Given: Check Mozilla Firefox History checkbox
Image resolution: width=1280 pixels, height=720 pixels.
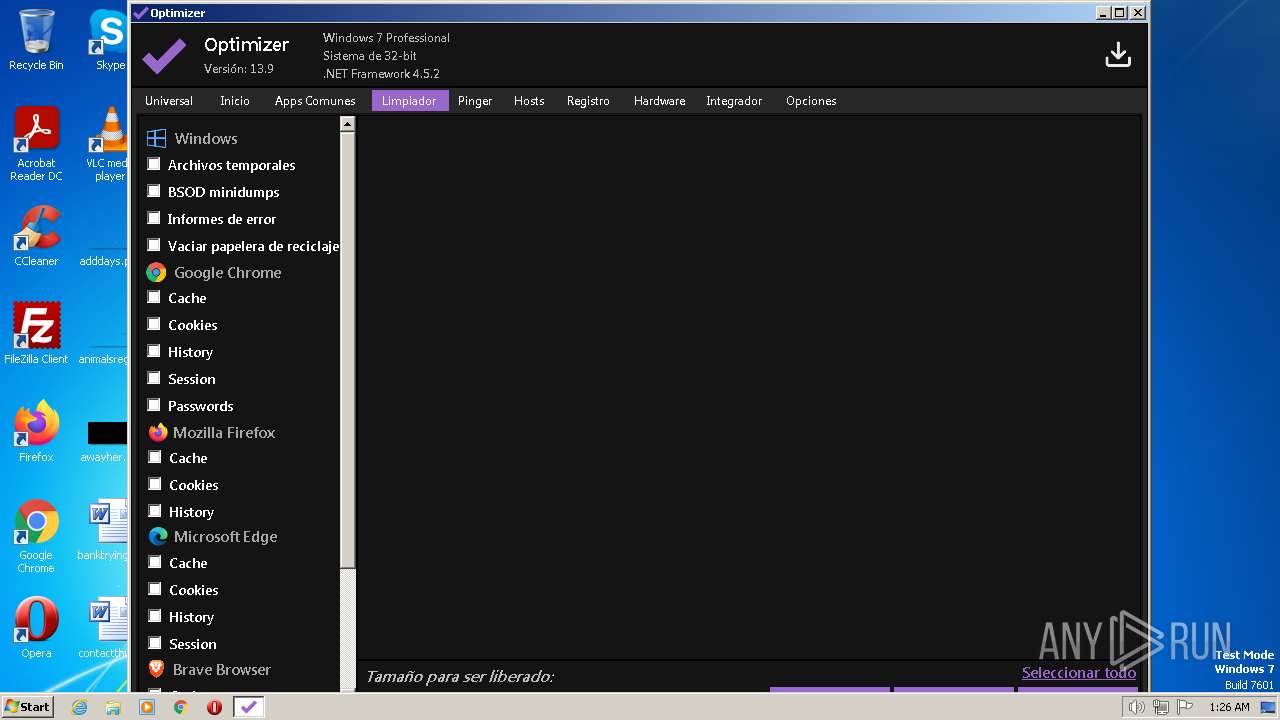Looking at the screenshot, I should [154, 511].
